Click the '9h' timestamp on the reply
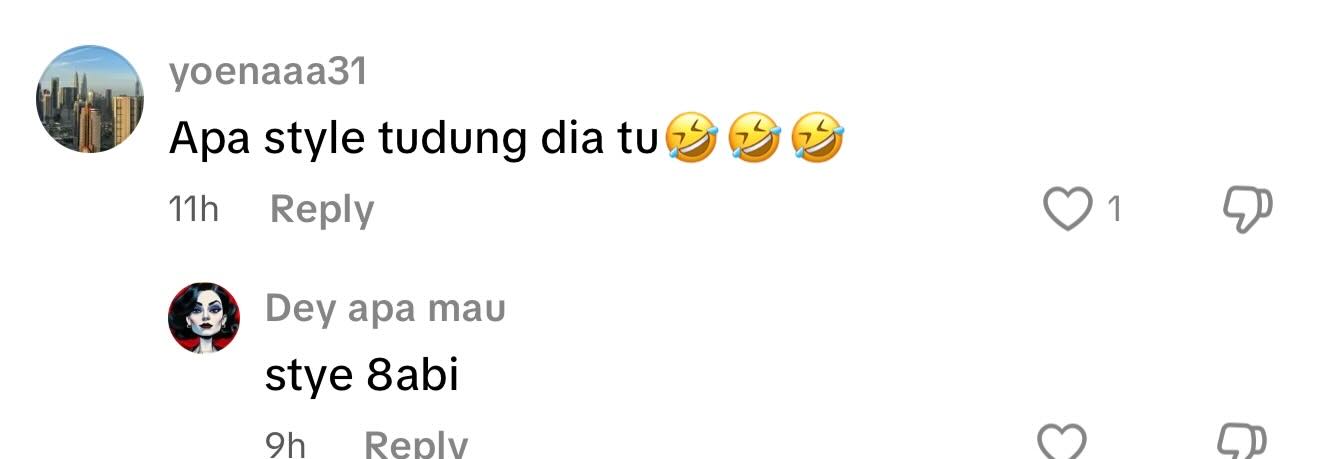Screen dimensions: 1320x459 coord(285,444)
